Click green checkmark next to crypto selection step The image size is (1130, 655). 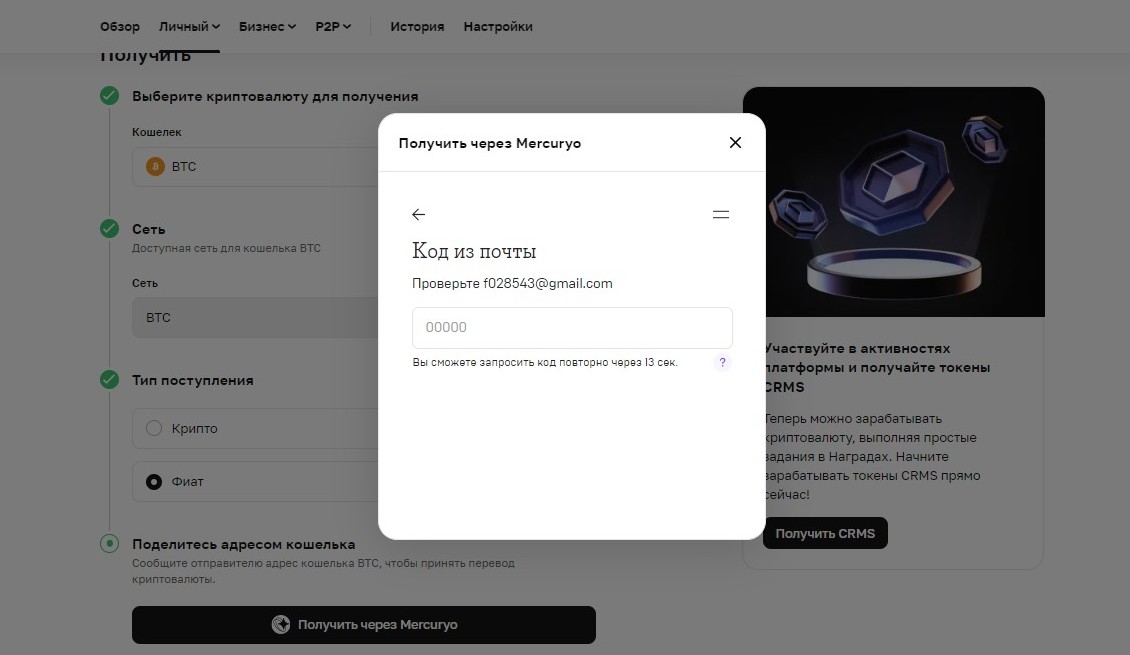[x=110, y=96]
